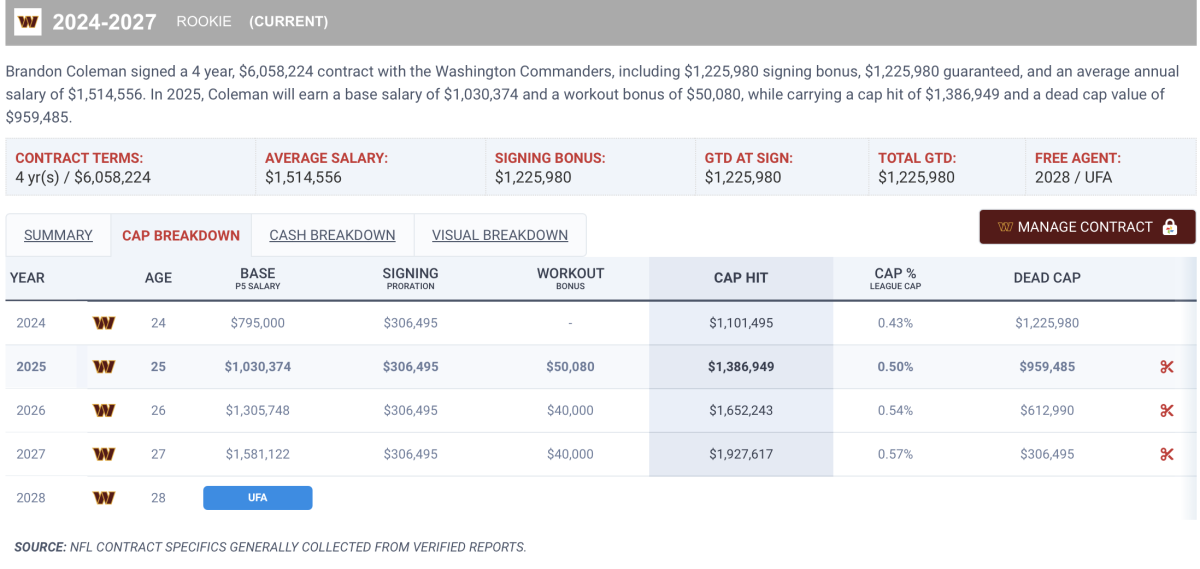Click the Year column header
Screen dimensions: 1200x569
point(27,278)
